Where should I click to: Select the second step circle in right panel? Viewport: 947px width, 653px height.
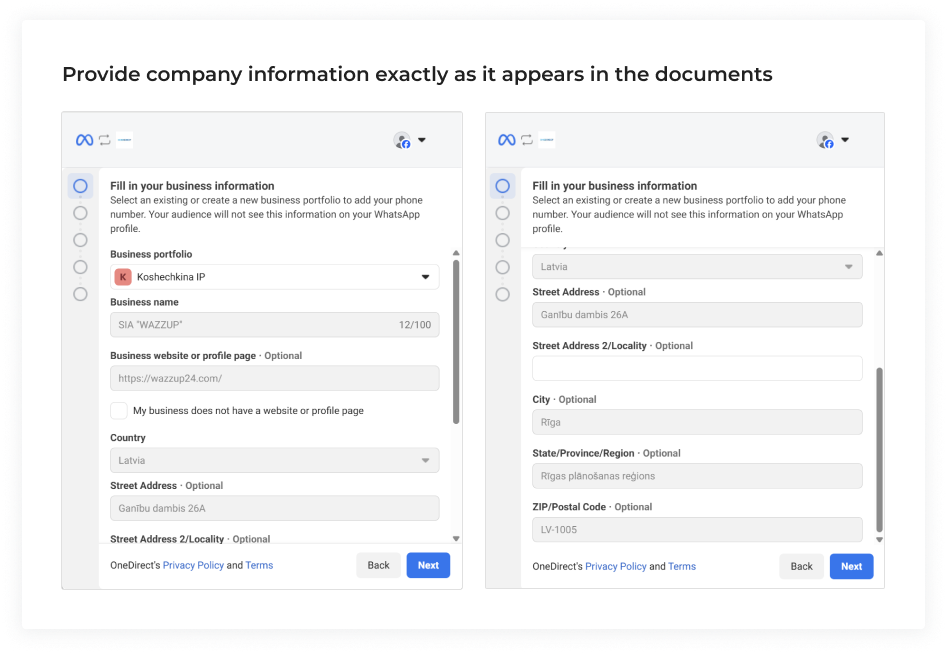(502, 213)
